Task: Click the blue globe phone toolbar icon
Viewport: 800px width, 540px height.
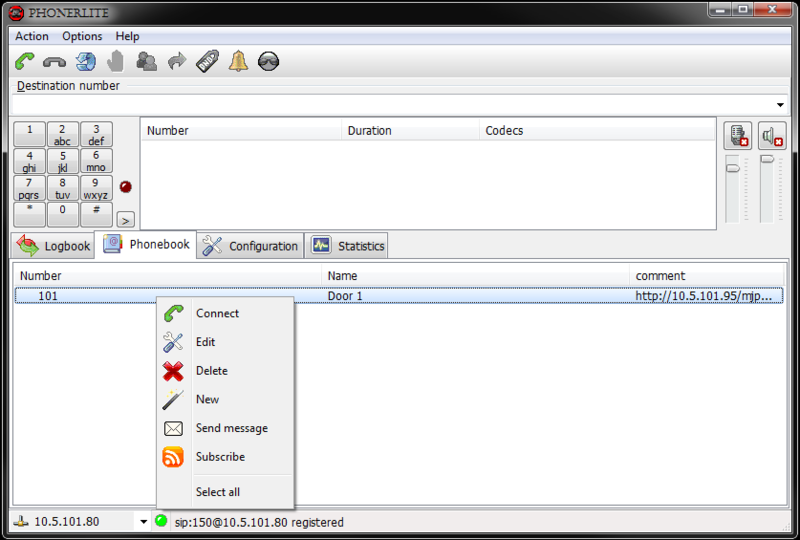Action: tap(86, 62)
